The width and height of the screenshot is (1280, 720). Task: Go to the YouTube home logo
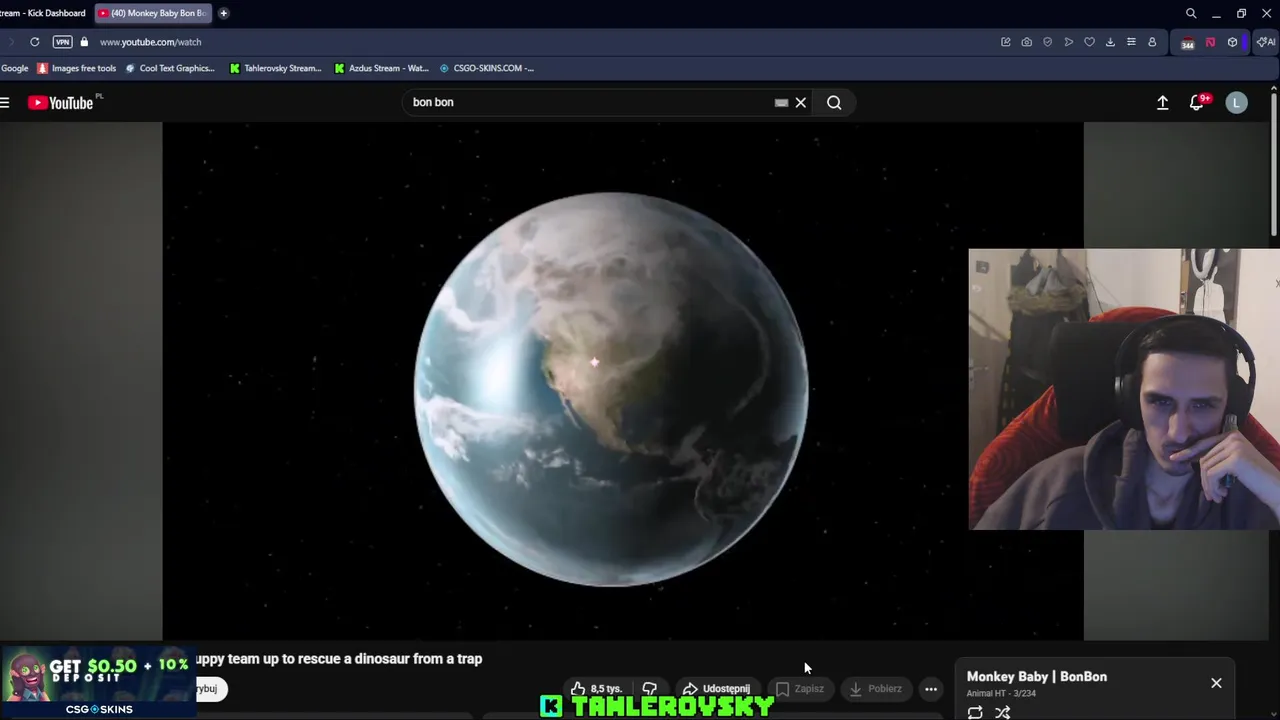click(60, 102)
